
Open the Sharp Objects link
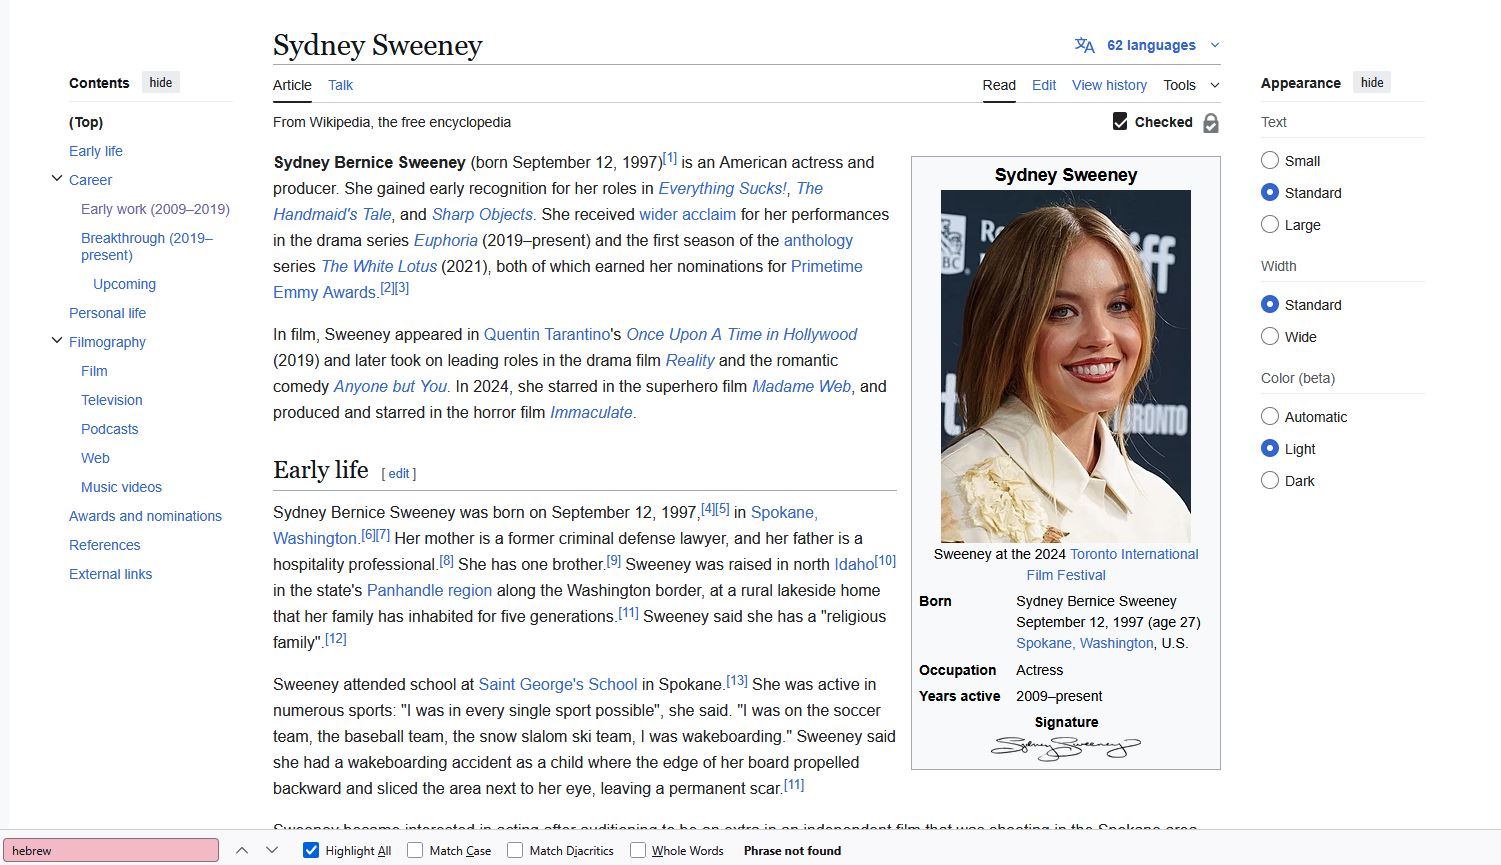[x=482, y=214]
